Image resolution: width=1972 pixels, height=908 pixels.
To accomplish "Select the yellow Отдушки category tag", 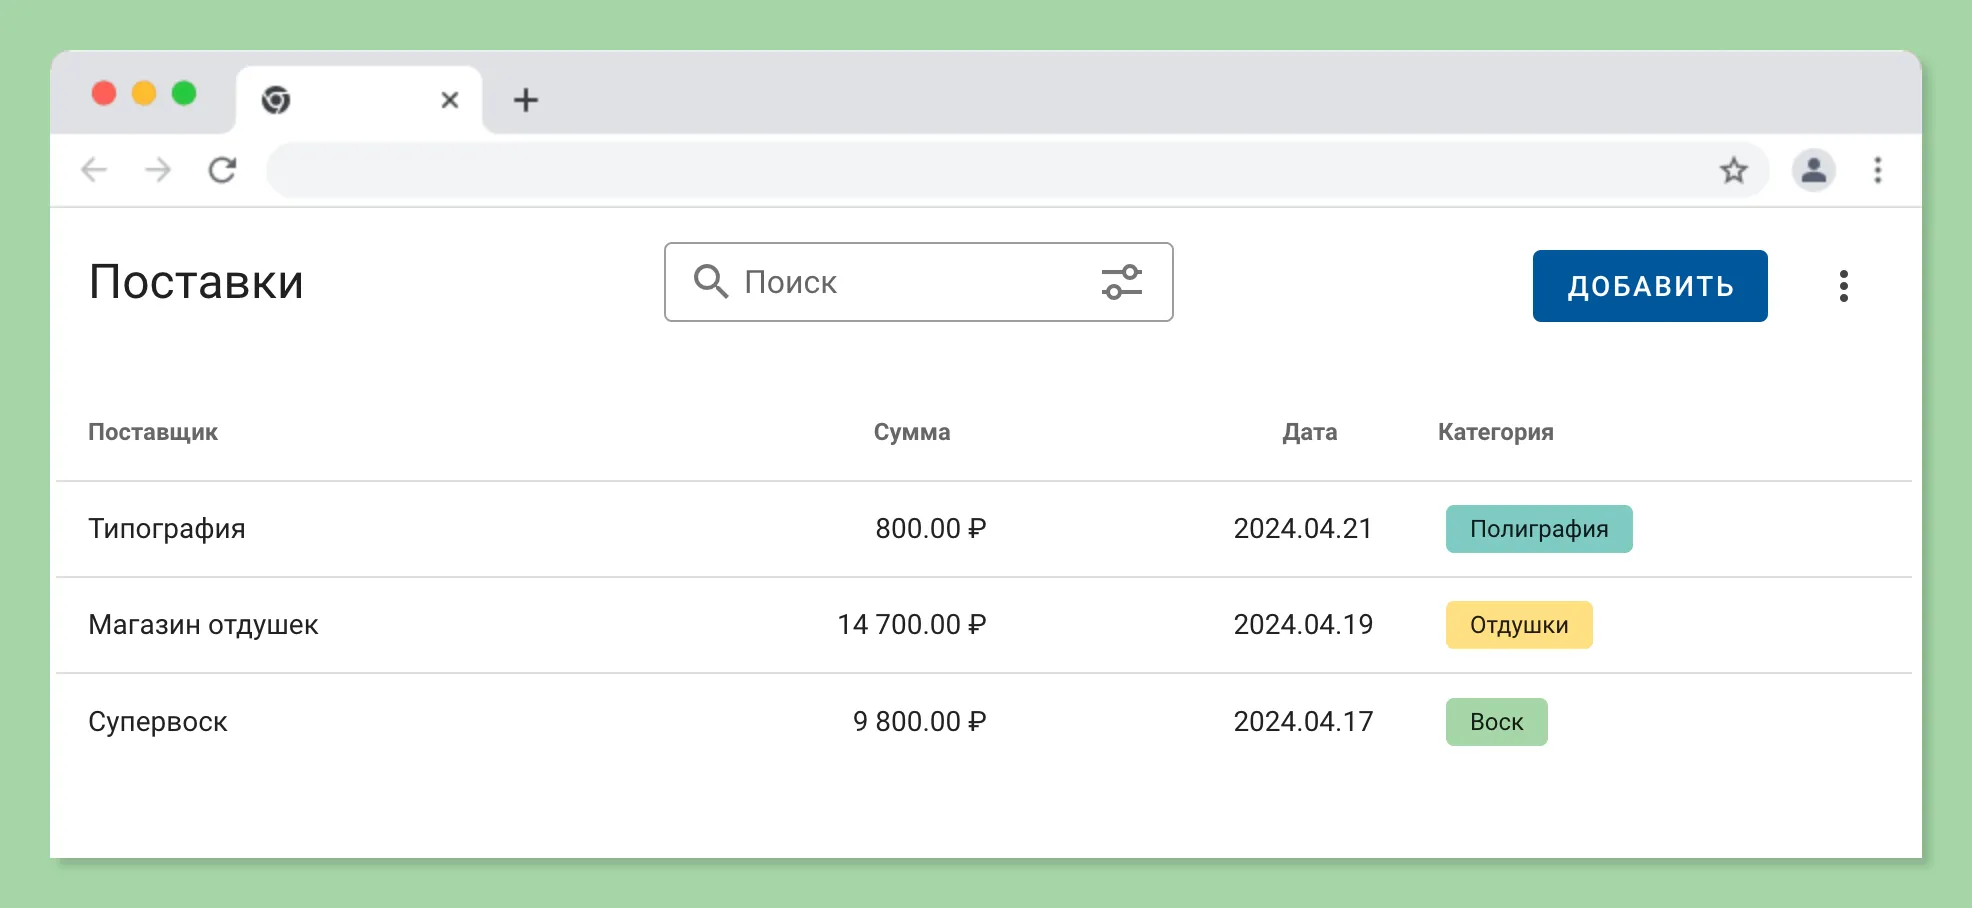I will (x=1519, y=625).
